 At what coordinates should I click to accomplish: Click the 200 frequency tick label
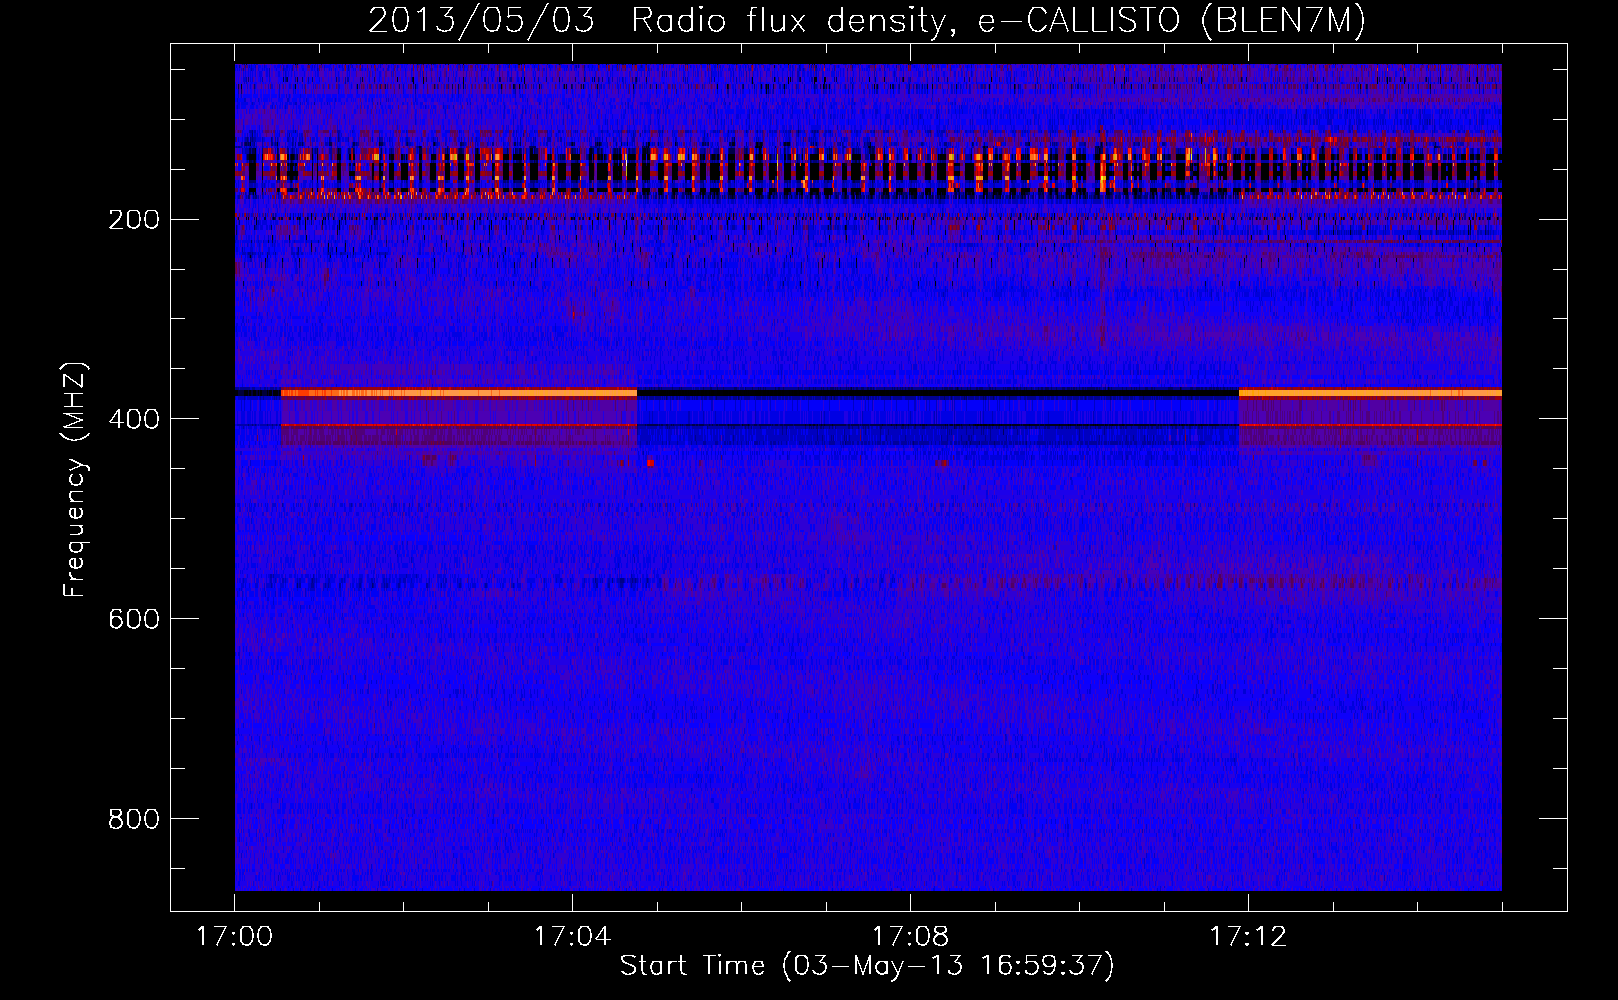pyautogui.click(x=134, y=220)
